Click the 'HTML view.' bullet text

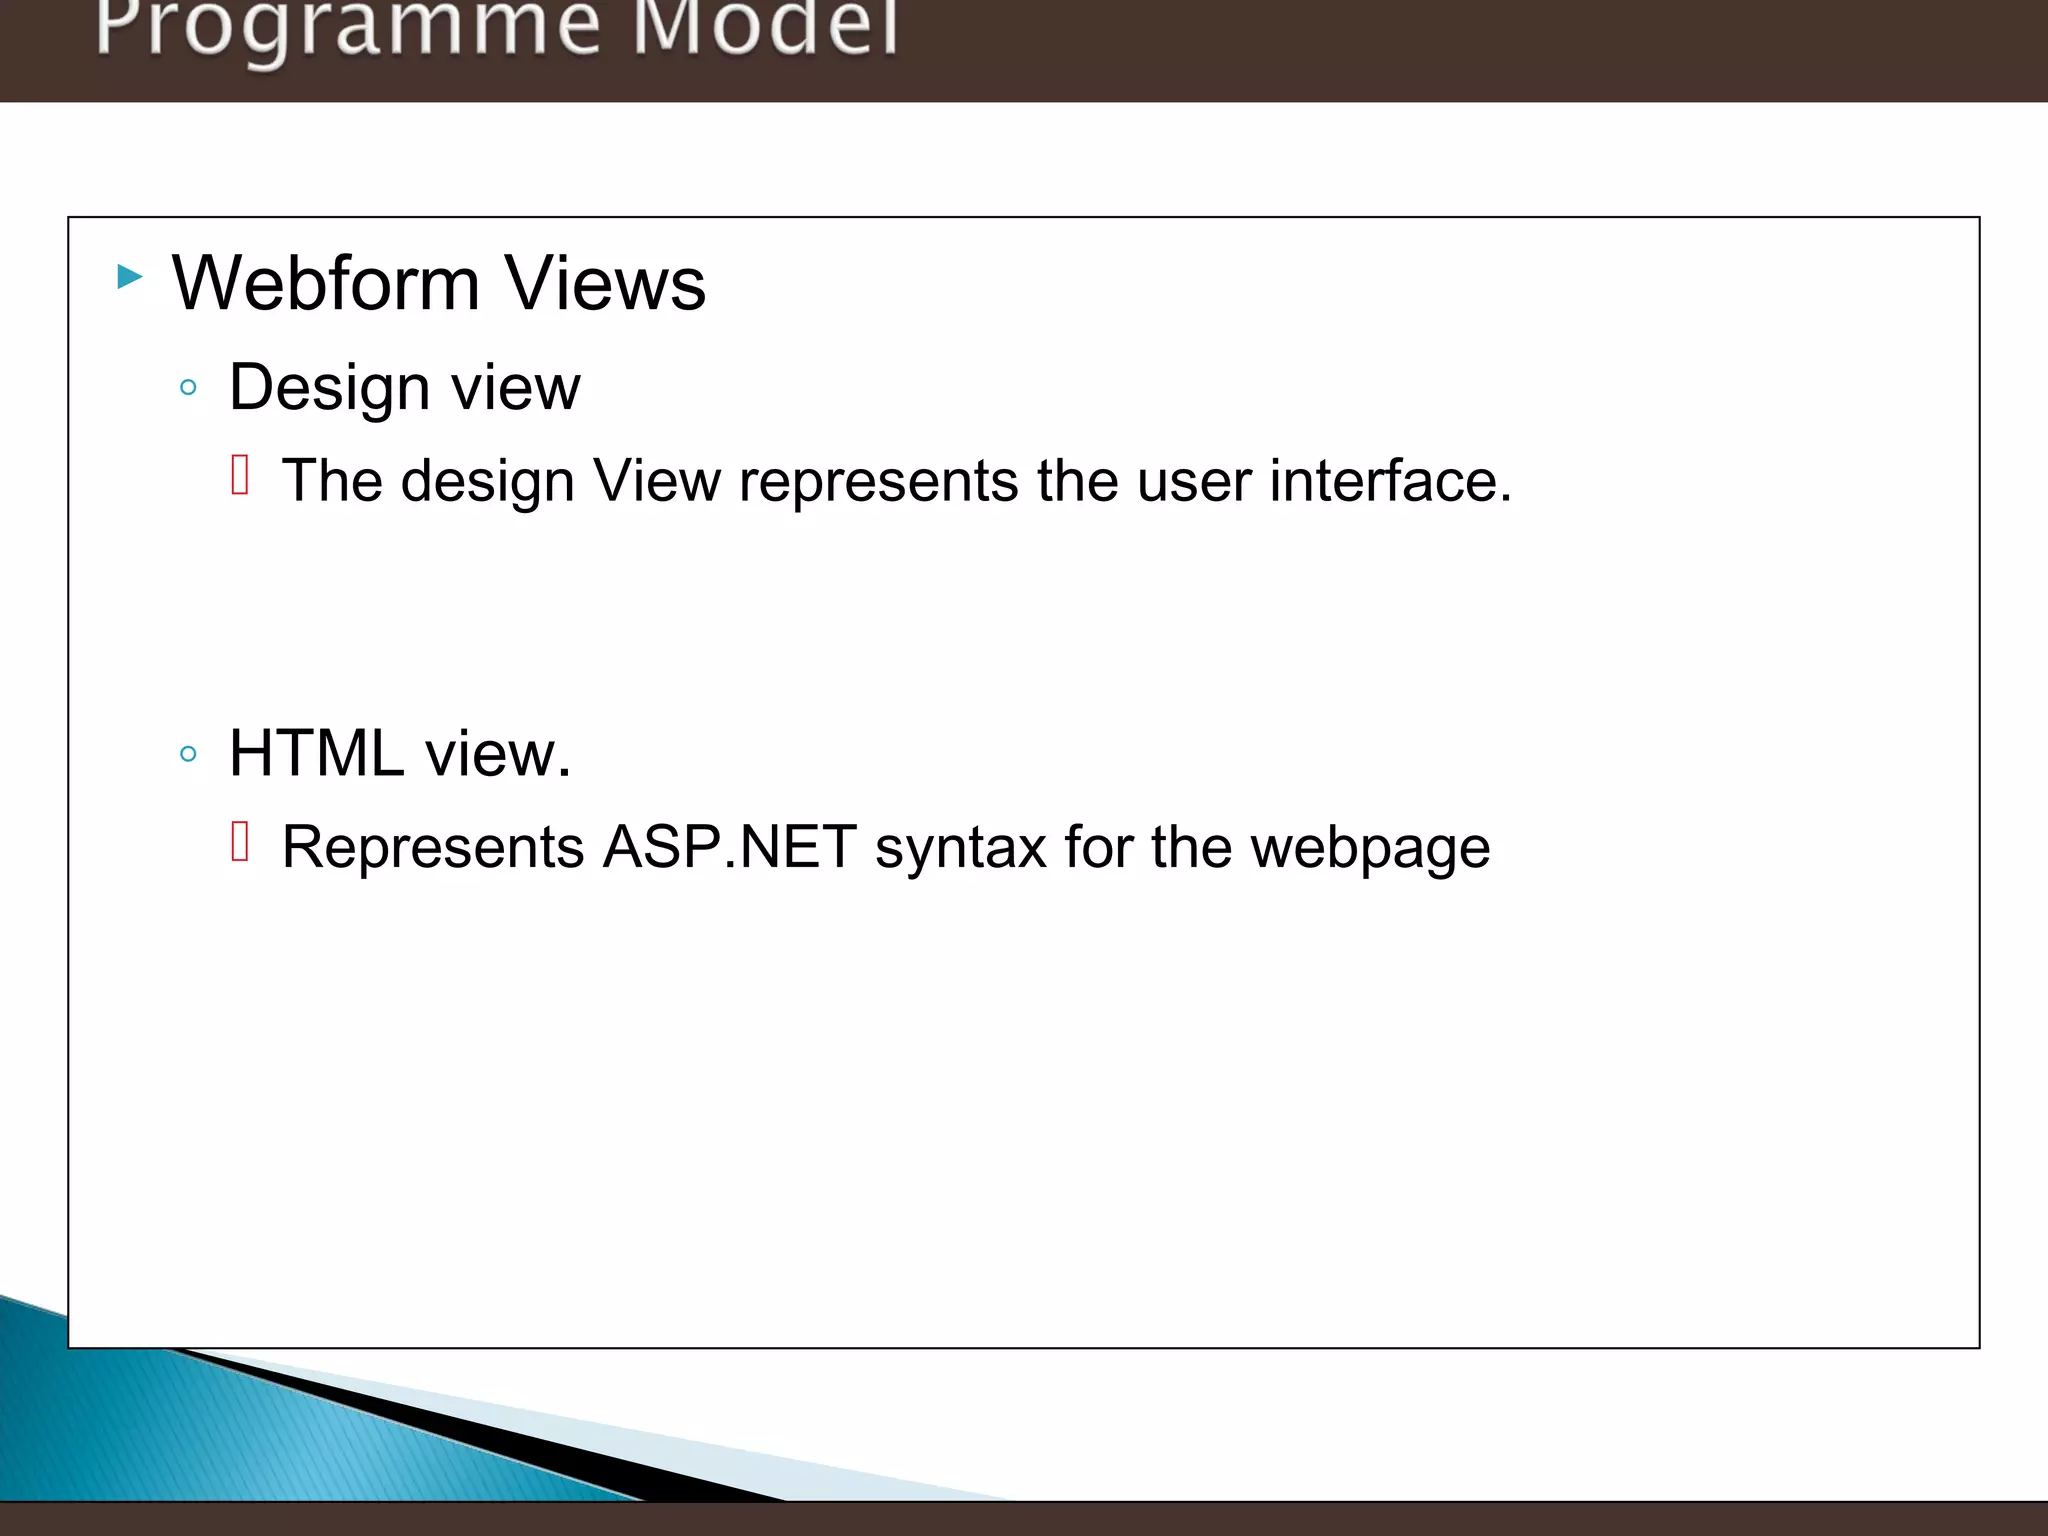[x=400, y=753]
